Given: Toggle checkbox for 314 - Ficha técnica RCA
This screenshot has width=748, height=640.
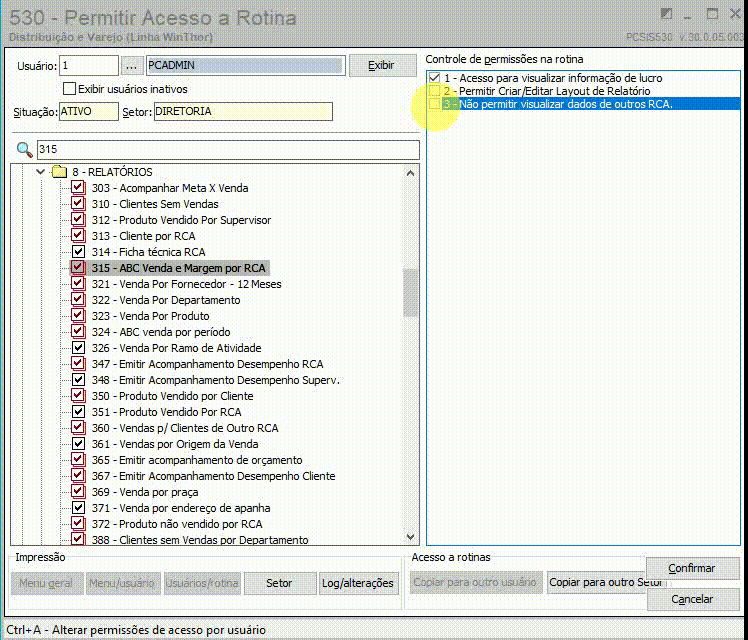Looking at the screenshot, I should pyautogui.click(x=78, y=251).
